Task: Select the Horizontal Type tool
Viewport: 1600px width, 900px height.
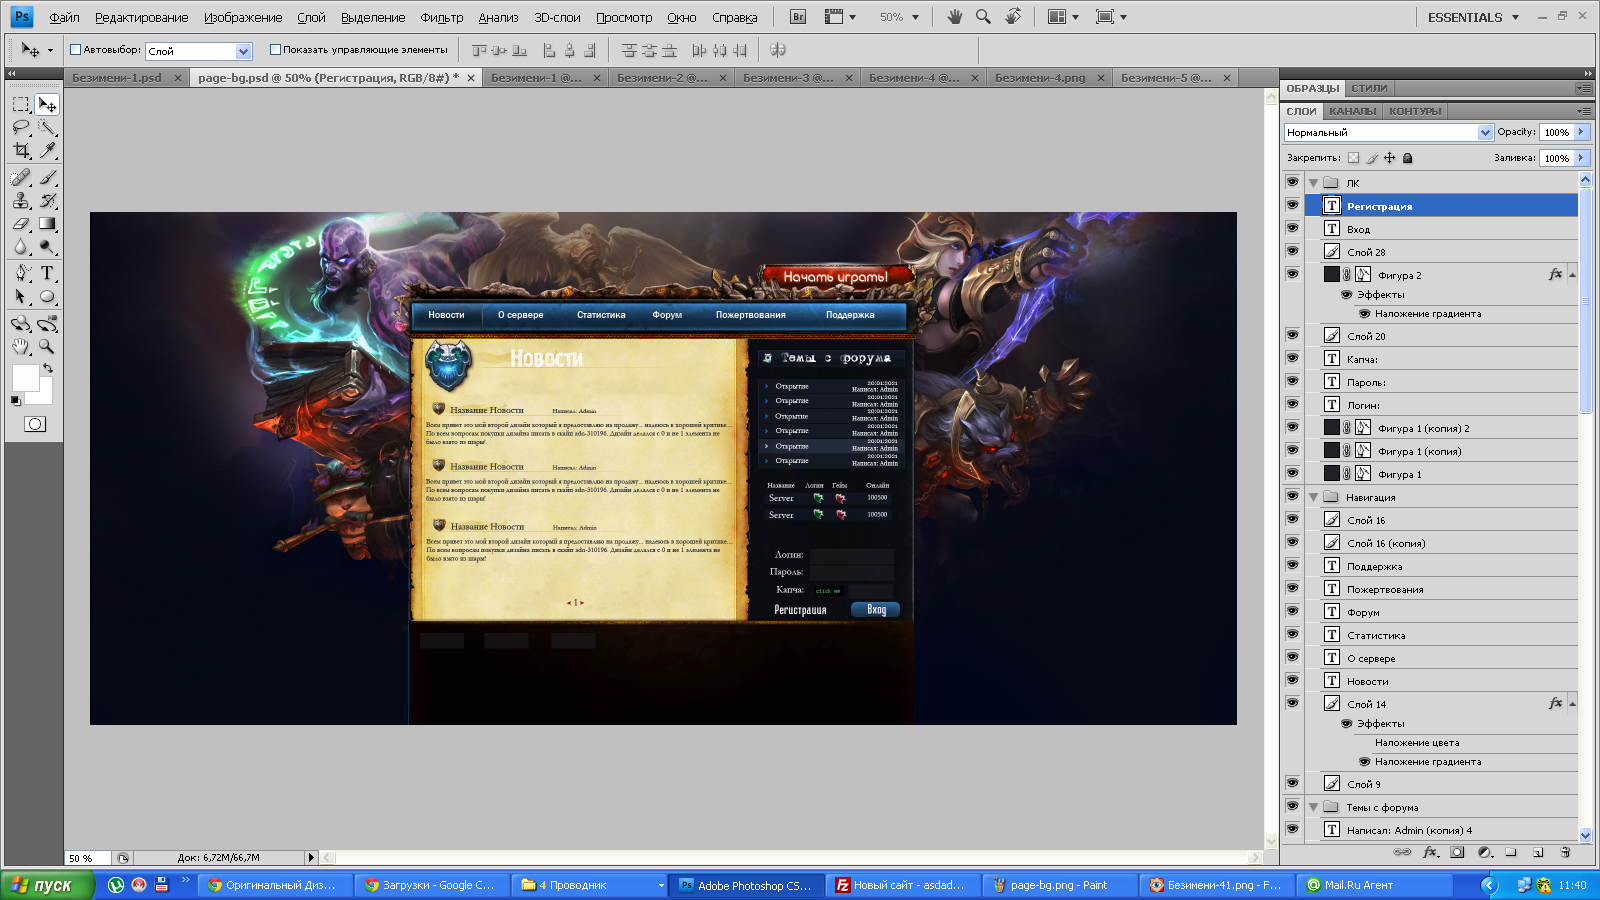Action: click(47, 273)
